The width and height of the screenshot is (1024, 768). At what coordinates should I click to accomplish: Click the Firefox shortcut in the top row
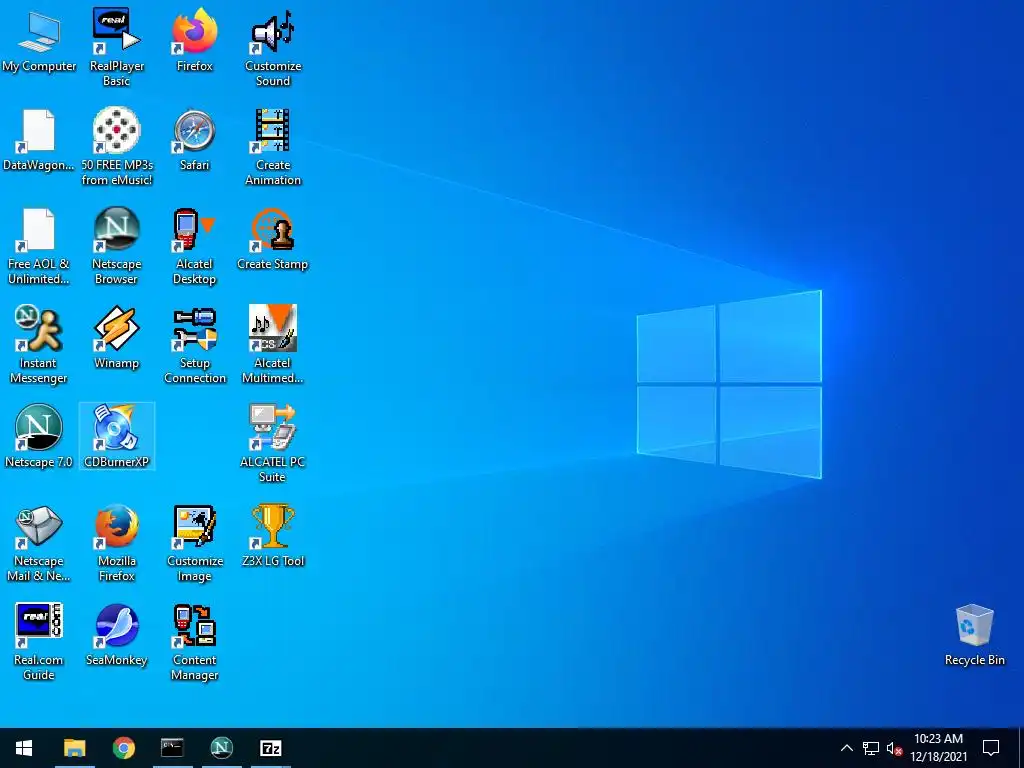[195, 40]
